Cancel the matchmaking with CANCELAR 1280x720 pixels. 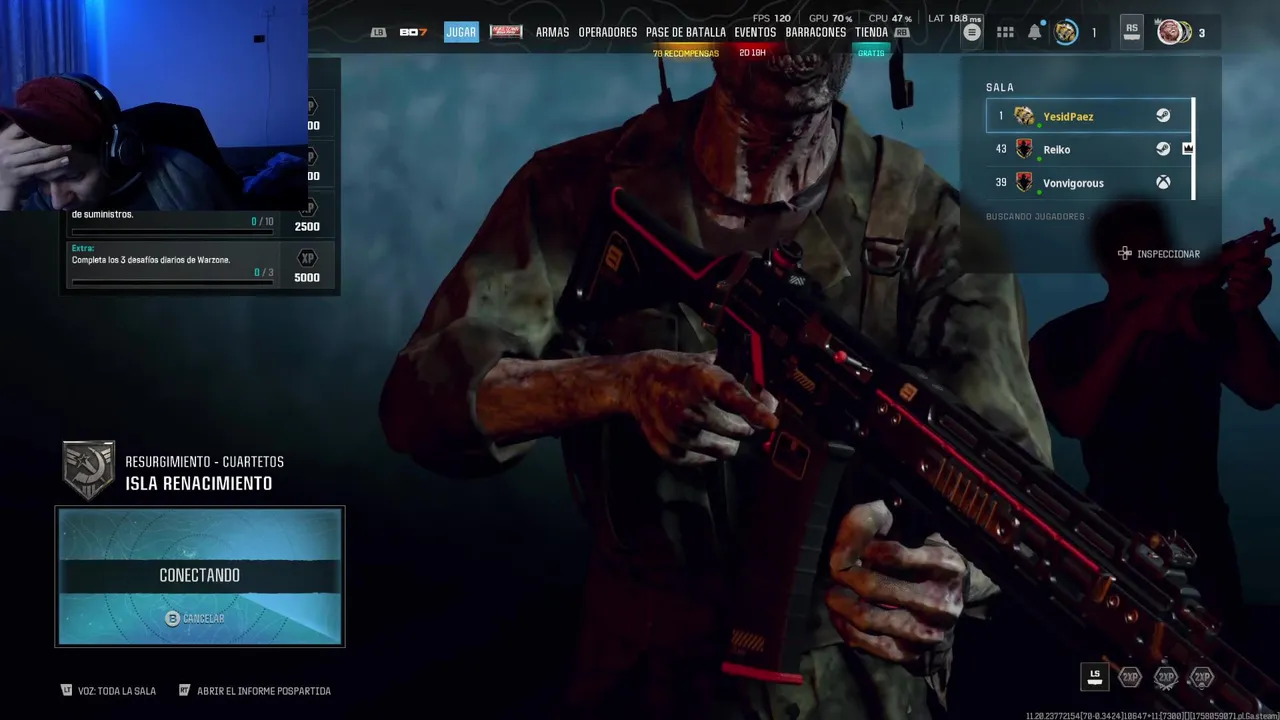tap(195, 619)
